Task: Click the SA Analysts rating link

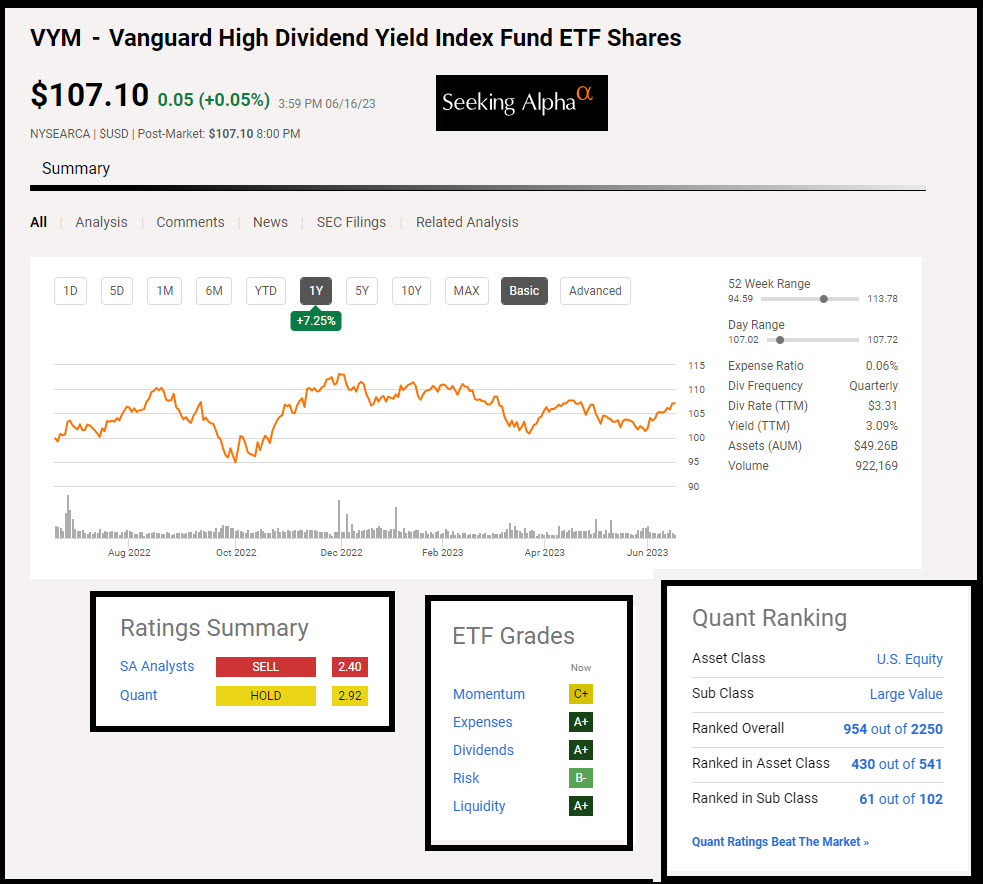Action: pos(157,666)
